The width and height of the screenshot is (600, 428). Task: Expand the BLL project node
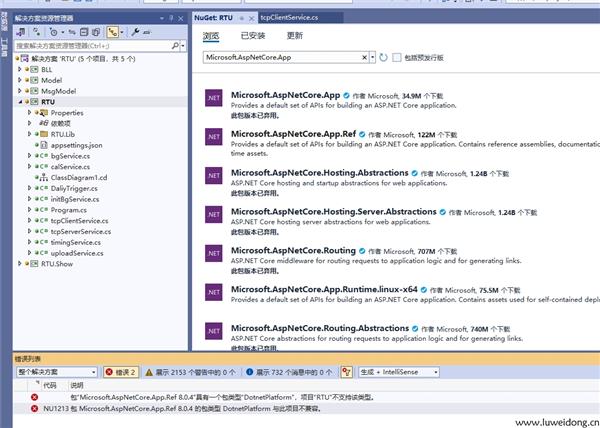[x=21, y=70]
